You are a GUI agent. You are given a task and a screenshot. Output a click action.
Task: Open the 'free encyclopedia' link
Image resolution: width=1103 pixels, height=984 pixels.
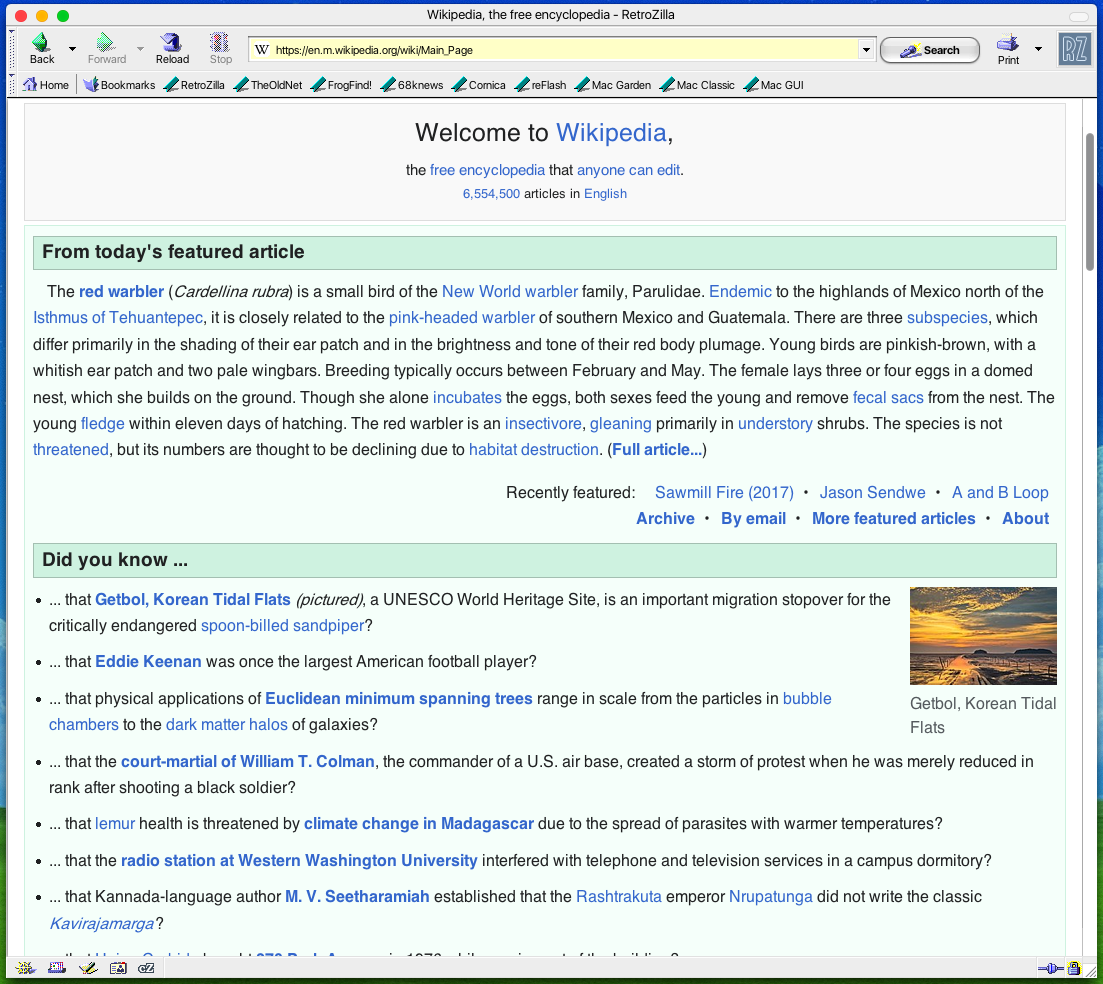click(x=487, y=170)
